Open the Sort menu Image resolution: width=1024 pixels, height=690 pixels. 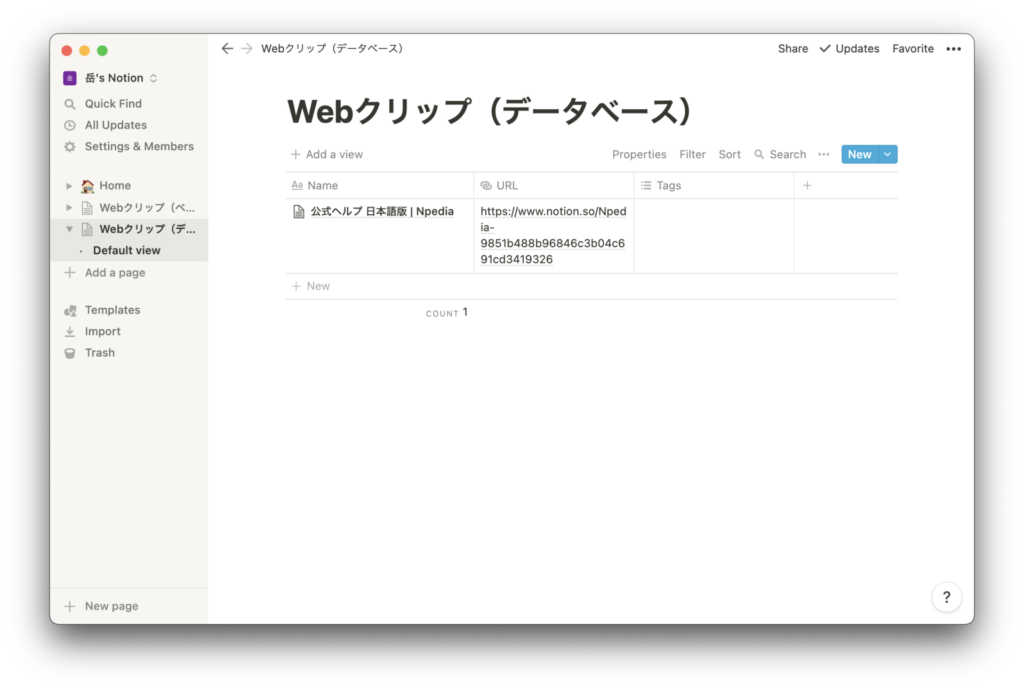(729, 155)
